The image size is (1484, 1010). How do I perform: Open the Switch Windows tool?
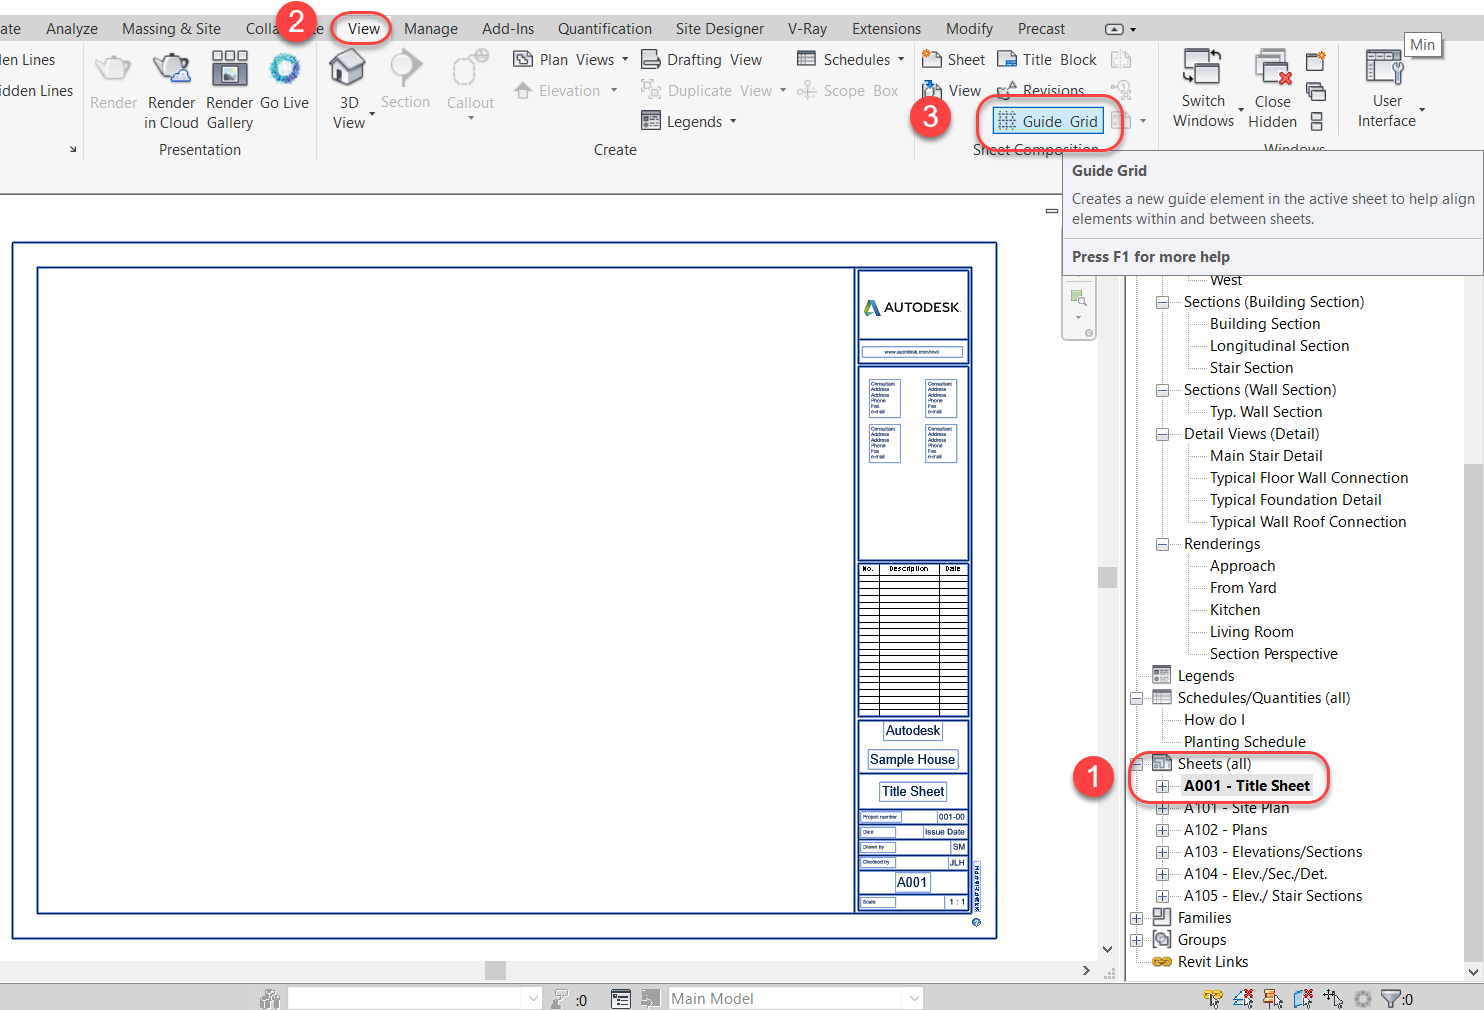(x=1203, y=88)
